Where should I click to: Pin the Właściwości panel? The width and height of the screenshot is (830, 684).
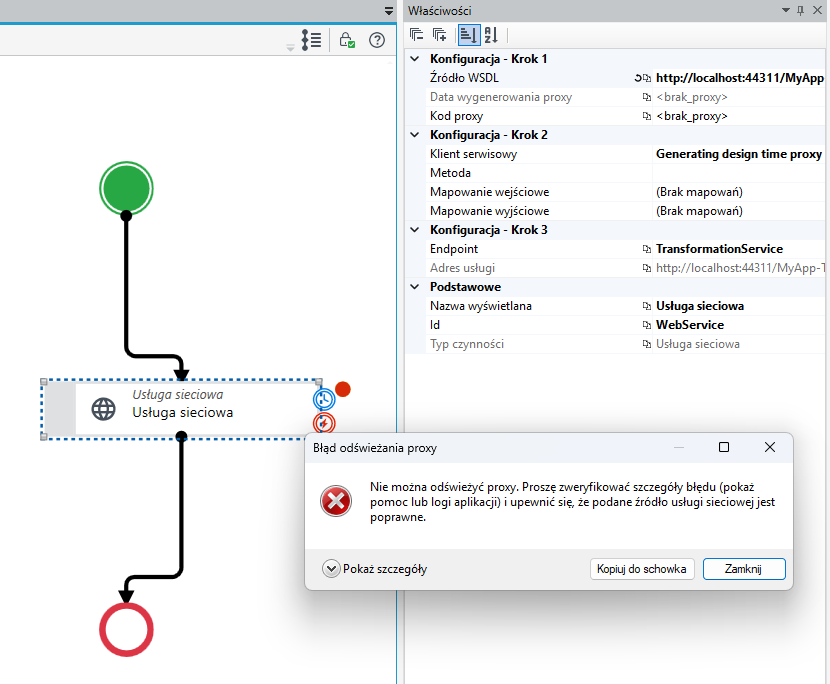pyautogui.click(x=800, y=11)
